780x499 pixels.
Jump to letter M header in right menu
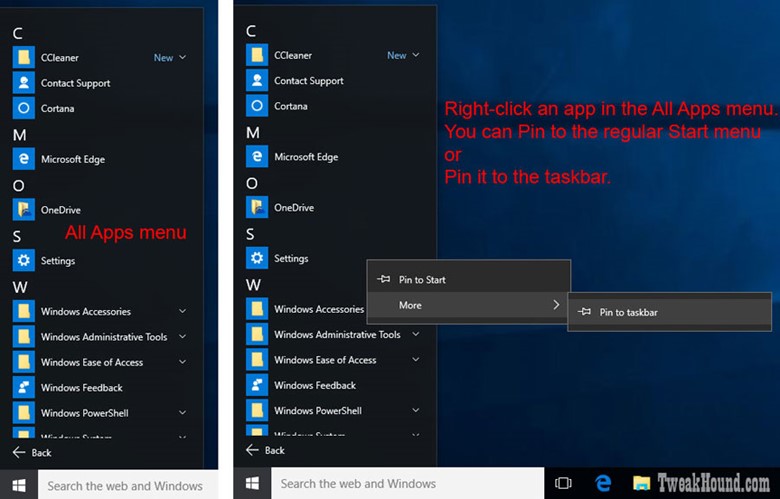[x=253, y=132]
